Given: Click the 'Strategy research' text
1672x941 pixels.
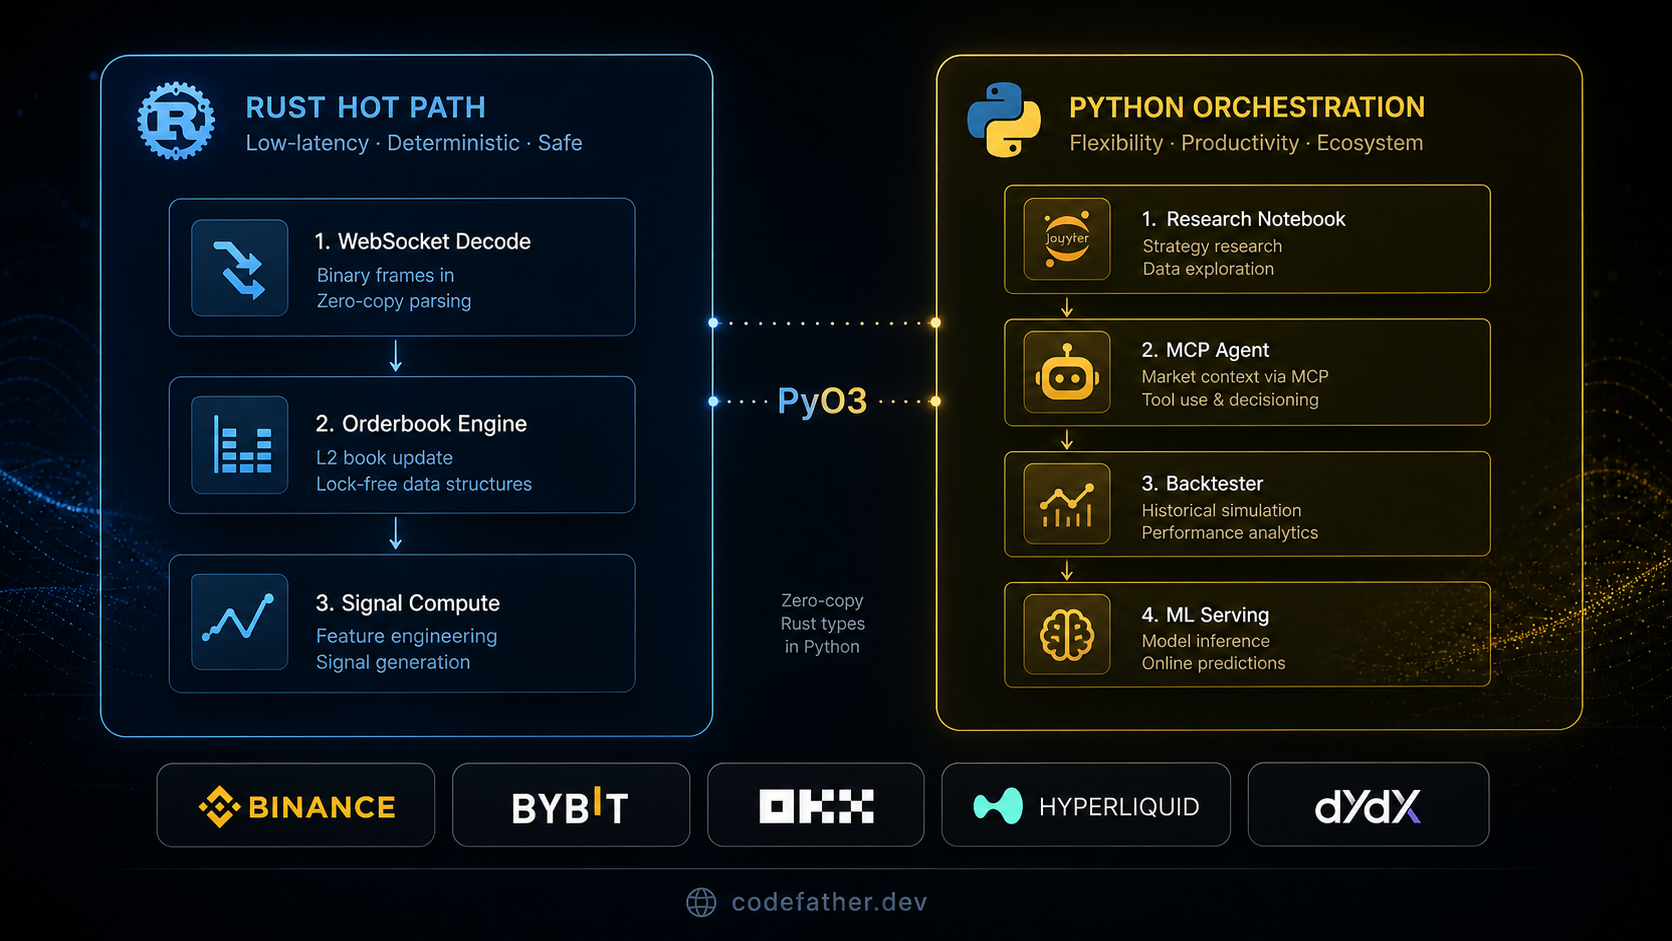Looking at the screenshot, I should [x=1212, y=246].
